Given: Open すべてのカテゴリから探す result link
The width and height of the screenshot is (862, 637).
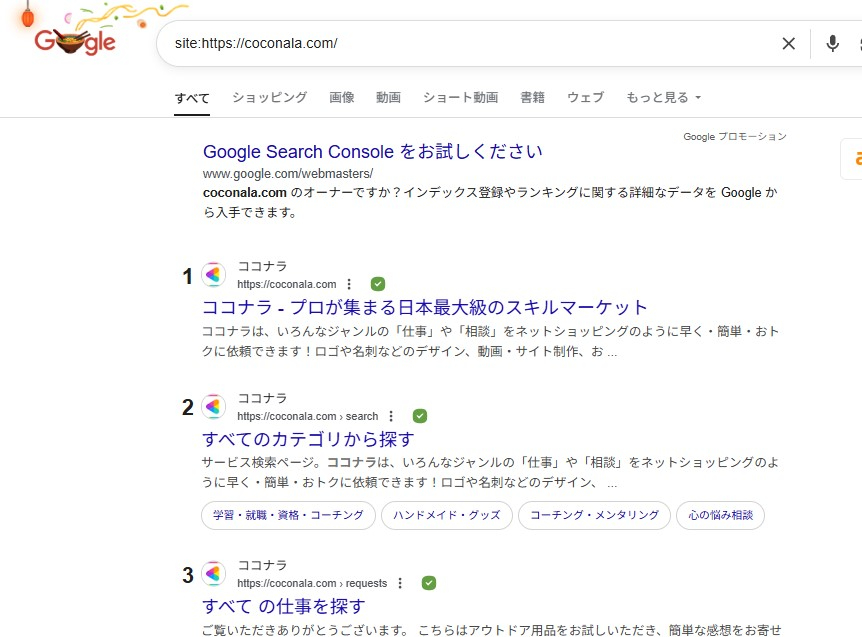Looking at the screenshot, I should coord(308,439).
